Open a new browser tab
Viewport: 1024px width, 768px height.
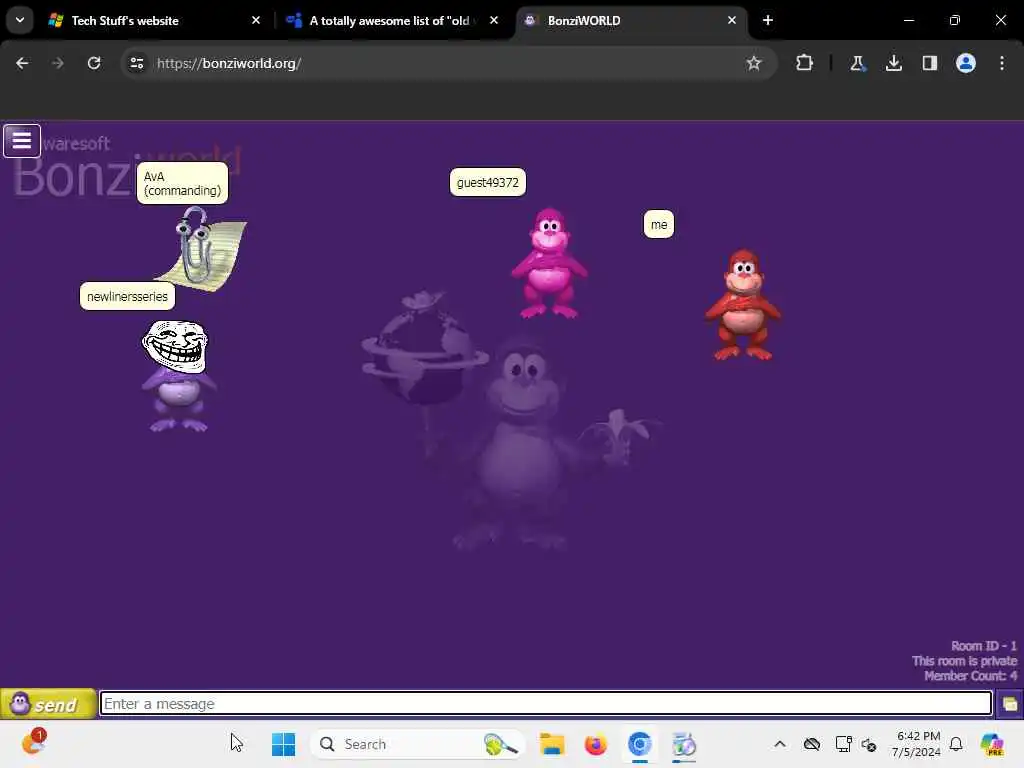pyautogui.click(x=768, y=20)
